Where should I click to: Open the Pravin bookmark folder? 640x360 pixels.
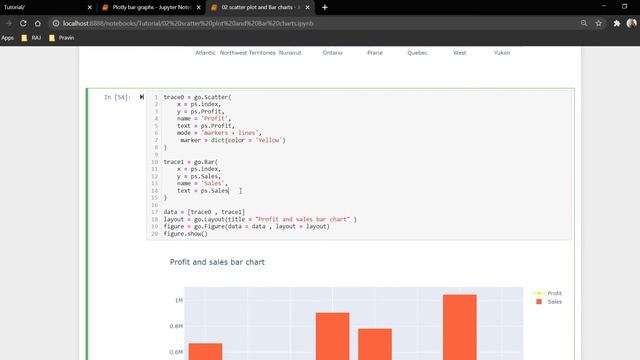coord(61,38)
